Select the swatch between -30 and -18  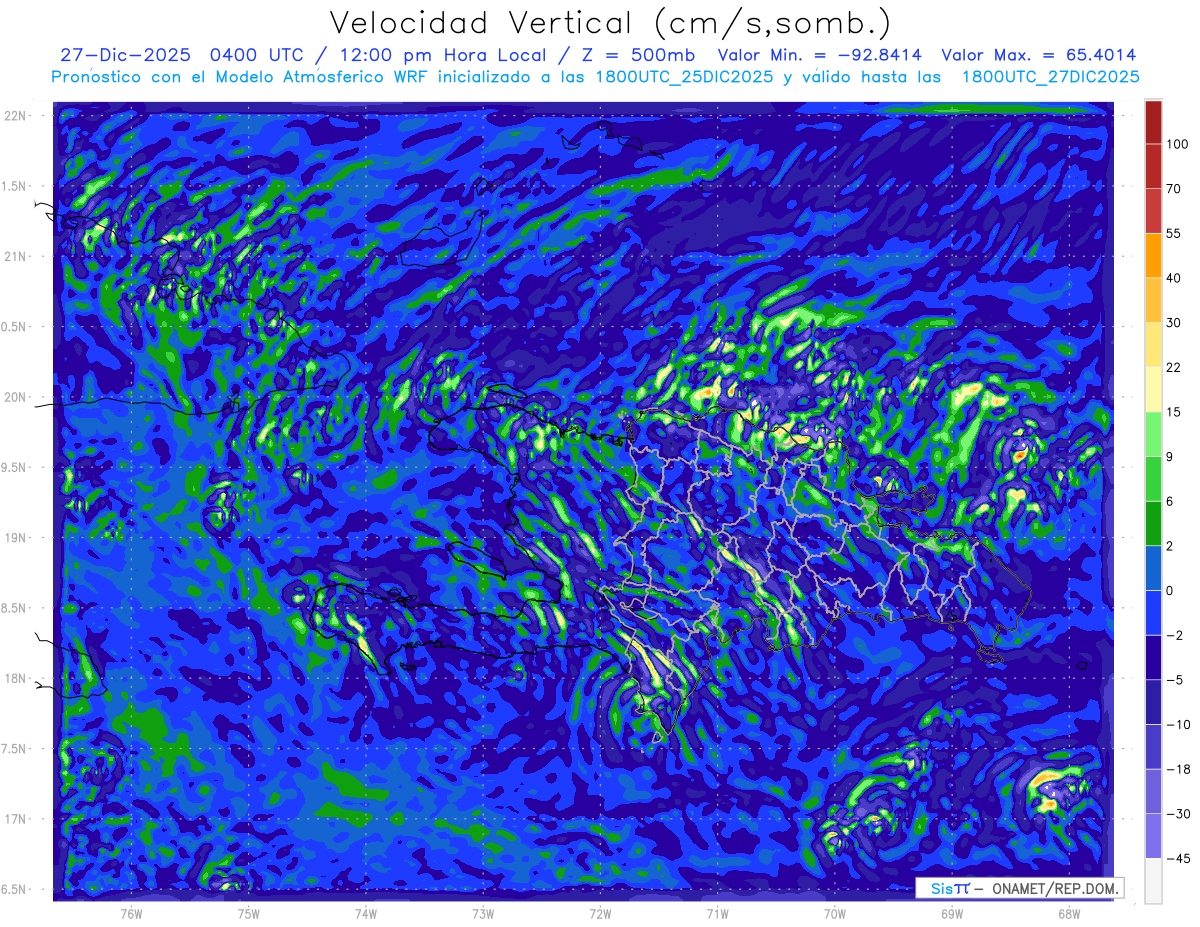tap(1153, 791)
